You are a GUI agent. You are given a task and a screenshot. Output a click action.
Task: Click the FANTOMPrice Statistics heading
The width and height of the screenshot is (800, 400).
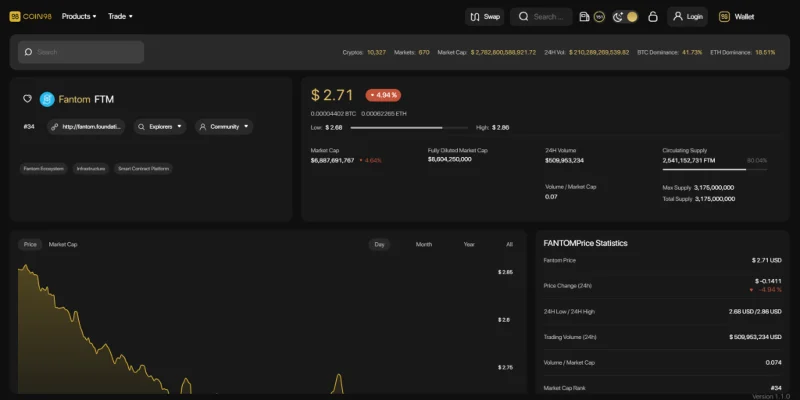click(585, 243)
